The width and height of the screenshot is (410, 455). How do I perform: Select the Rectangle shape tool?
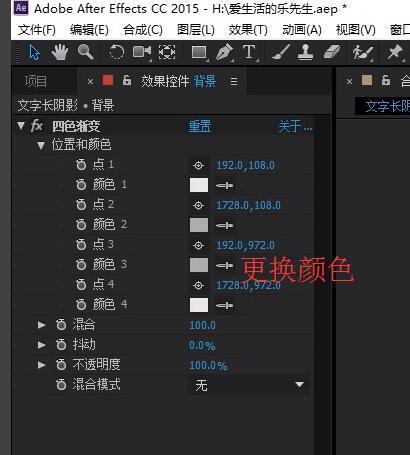click(199, 52)
